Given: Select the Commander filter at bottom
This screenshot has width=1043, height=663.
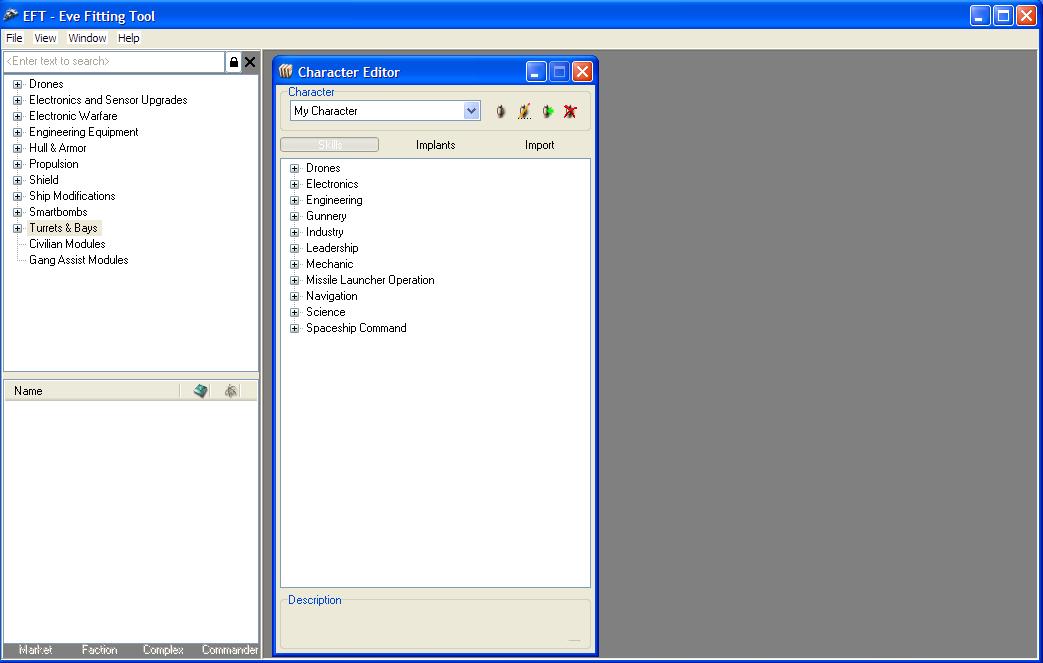Looking at the screenshot, I should pos(229,650).
